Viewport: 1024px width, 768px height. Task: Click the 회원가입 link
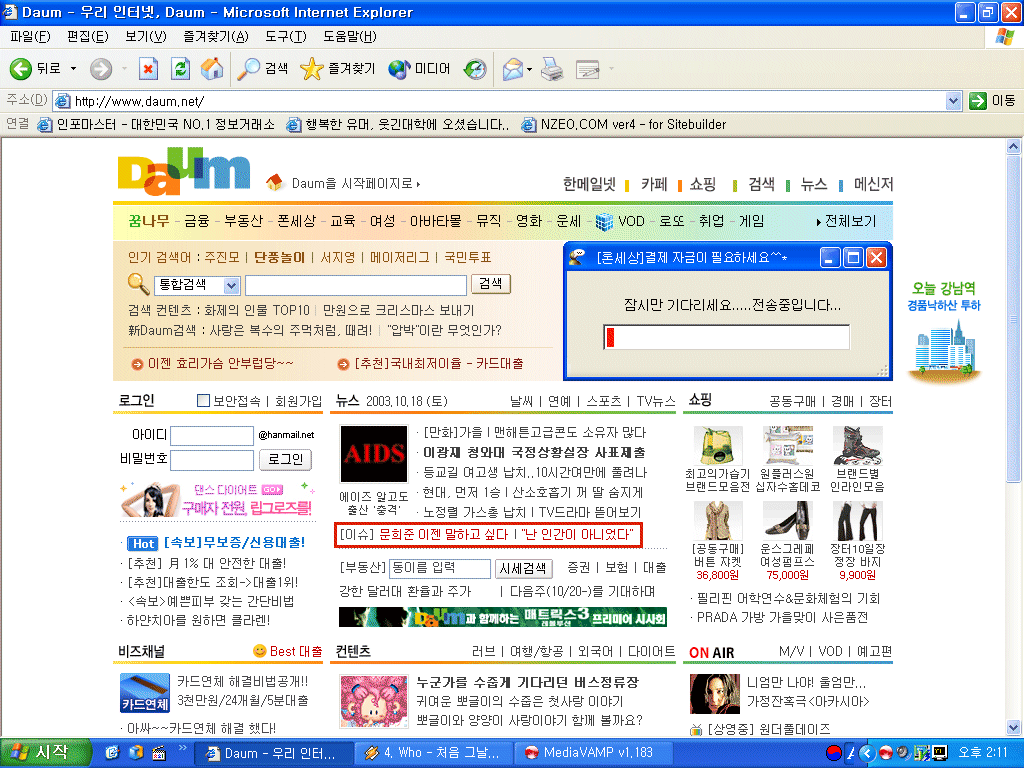(x=298, y=401)
